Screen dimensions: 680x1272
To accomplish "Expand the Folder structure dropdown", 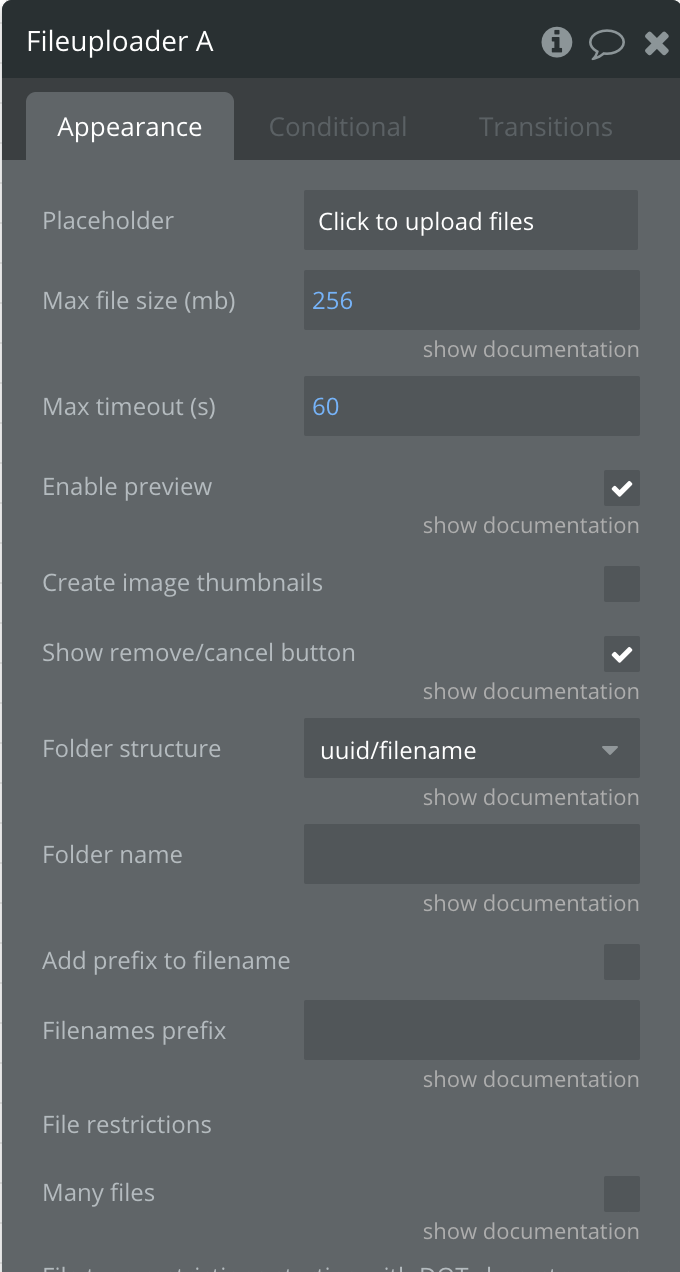I will 471,749.
